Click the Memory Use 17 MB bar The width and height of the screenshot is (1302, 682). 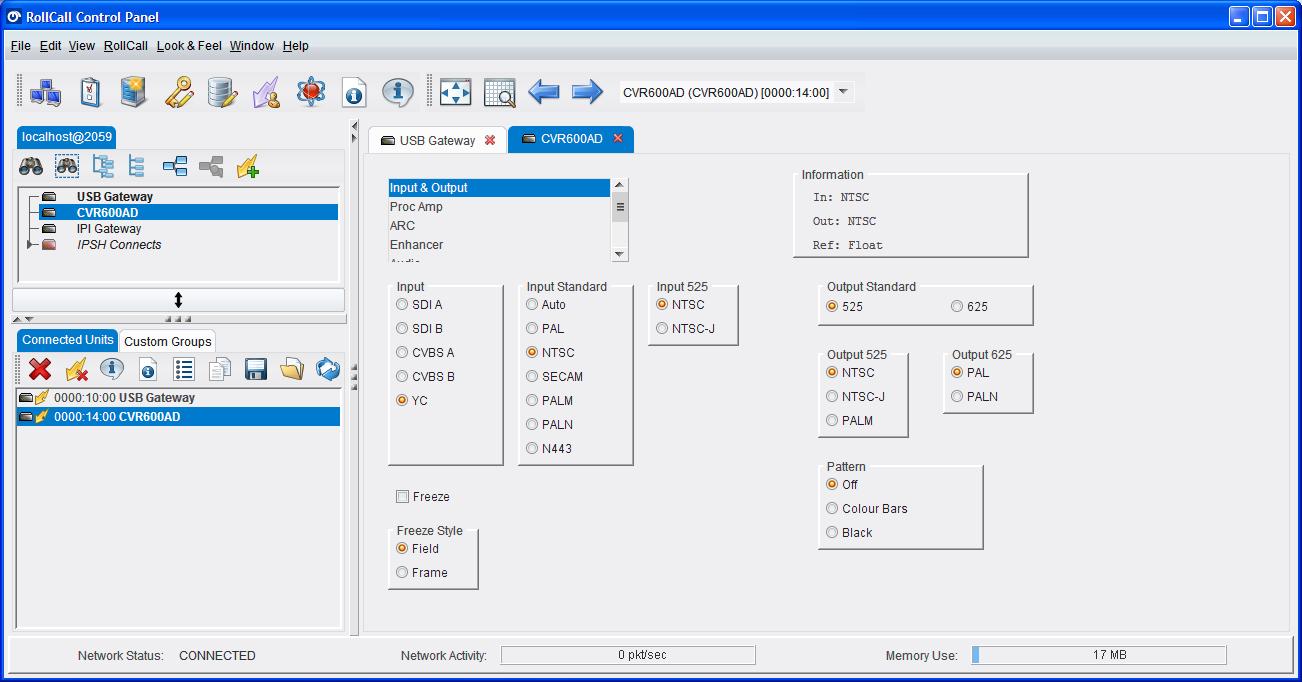click(x=1099, y=655)
